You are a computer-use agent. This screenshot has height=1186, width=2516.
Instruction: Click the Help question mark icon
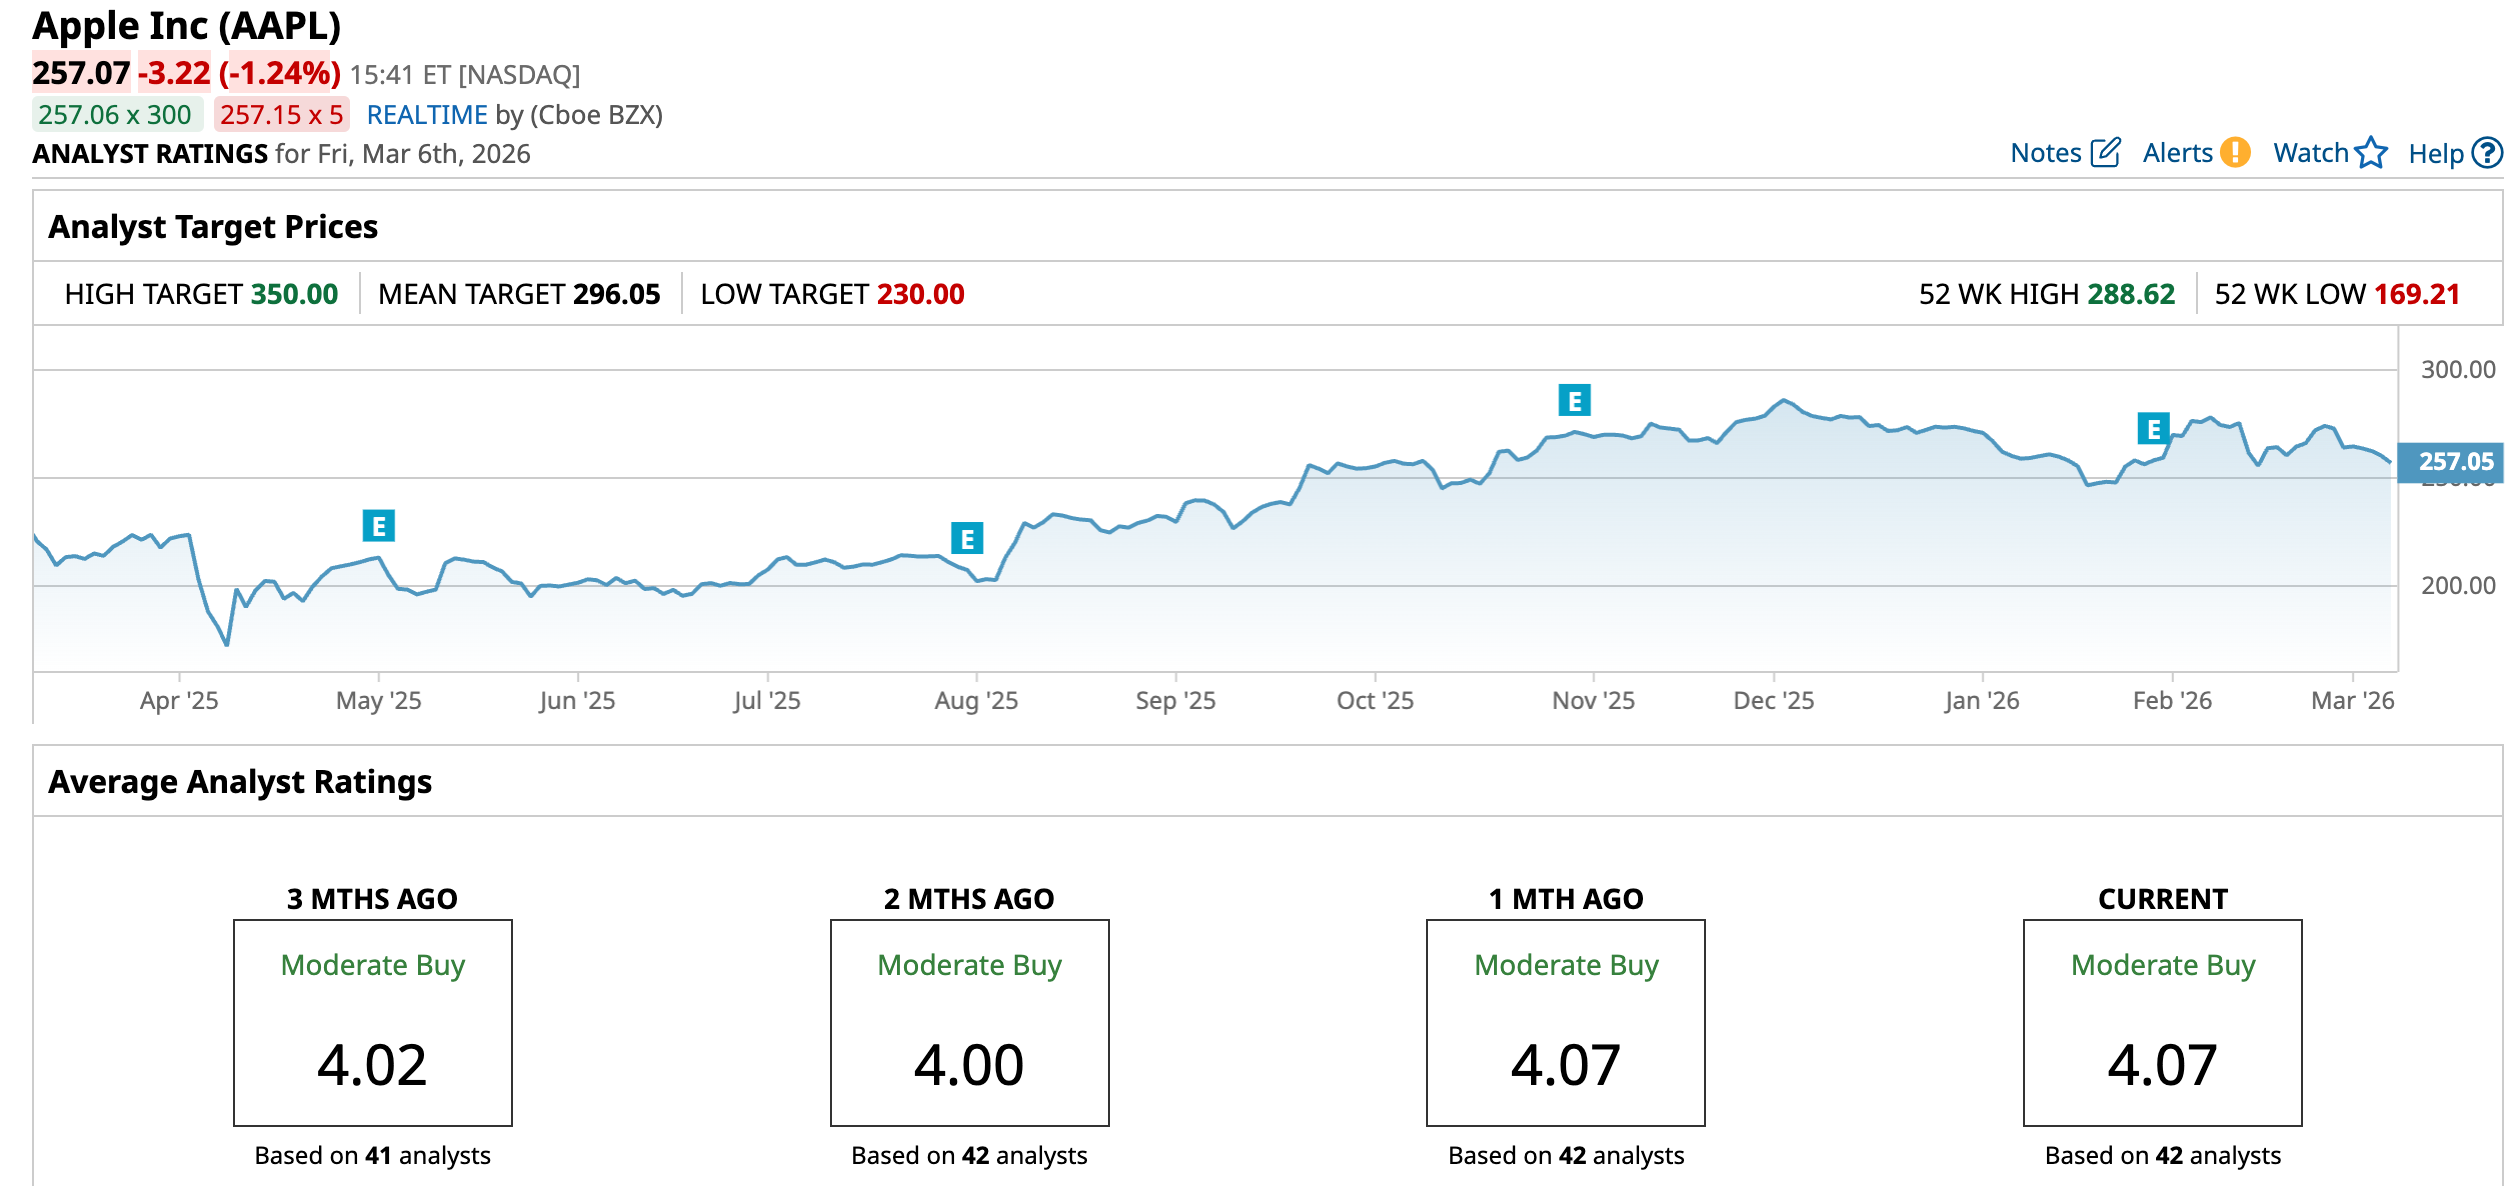tap(2487, 153)
